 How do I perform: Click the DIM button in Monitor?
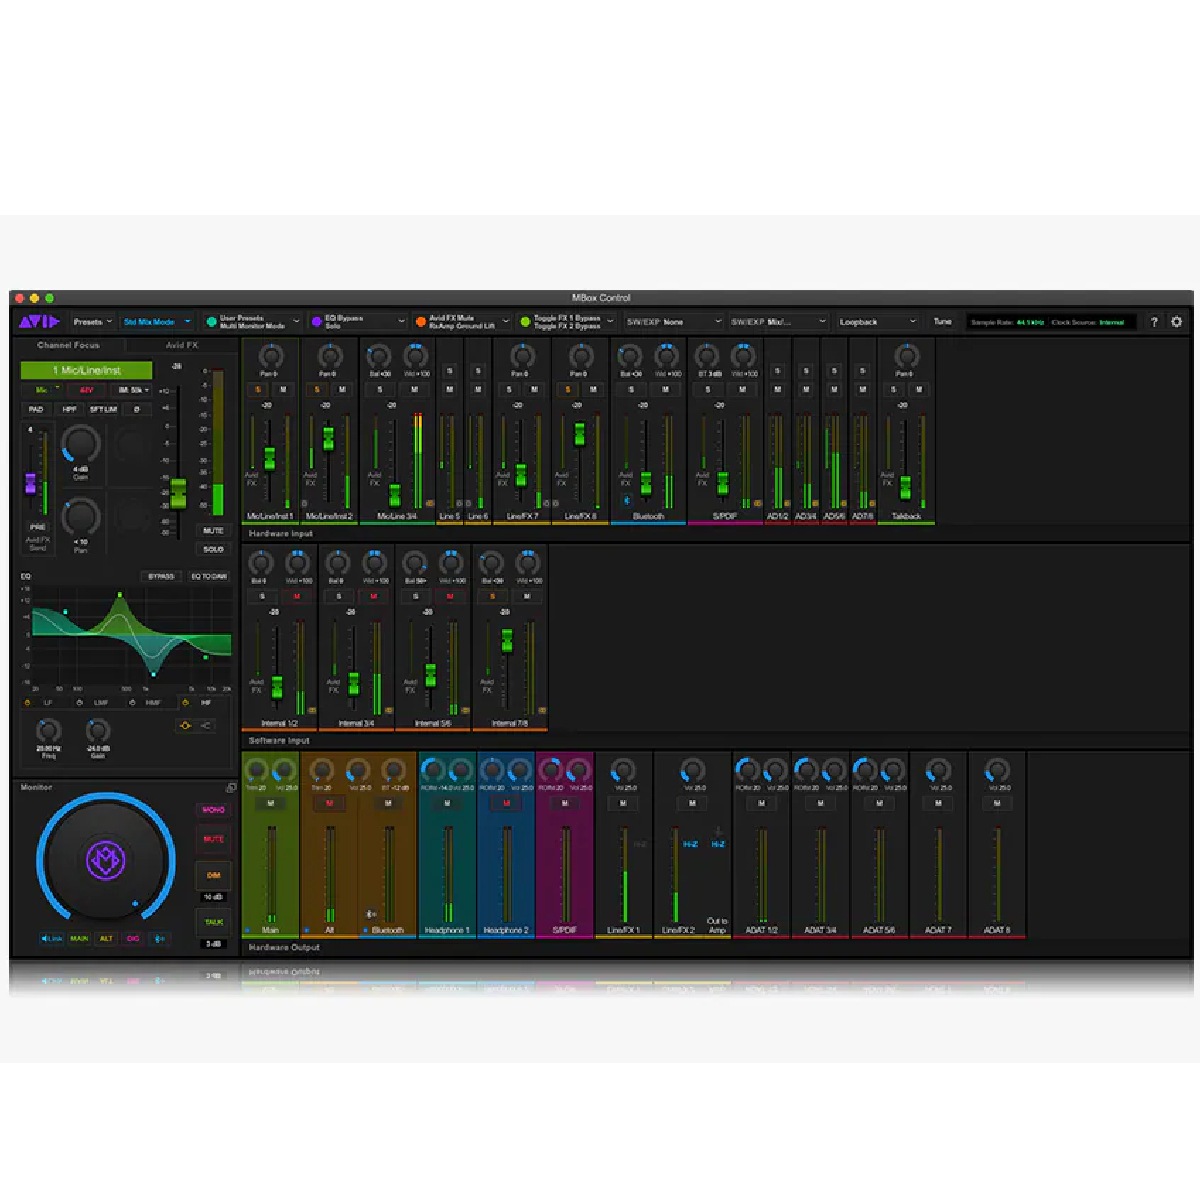click(x=214, y=875)
